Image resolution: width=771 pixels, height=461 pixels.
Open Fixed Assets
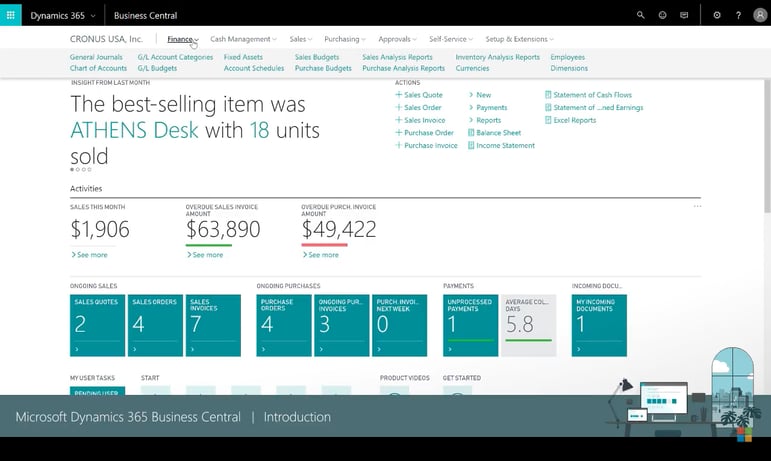pos(243,57)
